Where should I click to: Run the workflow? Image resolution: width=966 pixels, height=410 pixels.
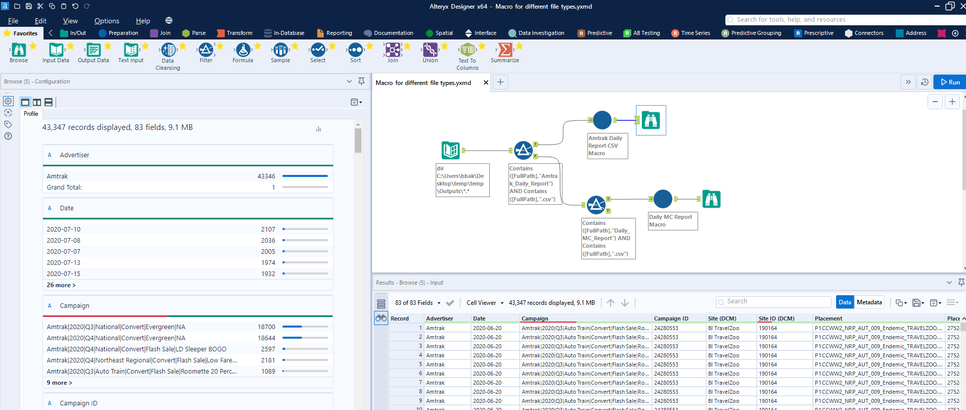[x=948, y=82]
